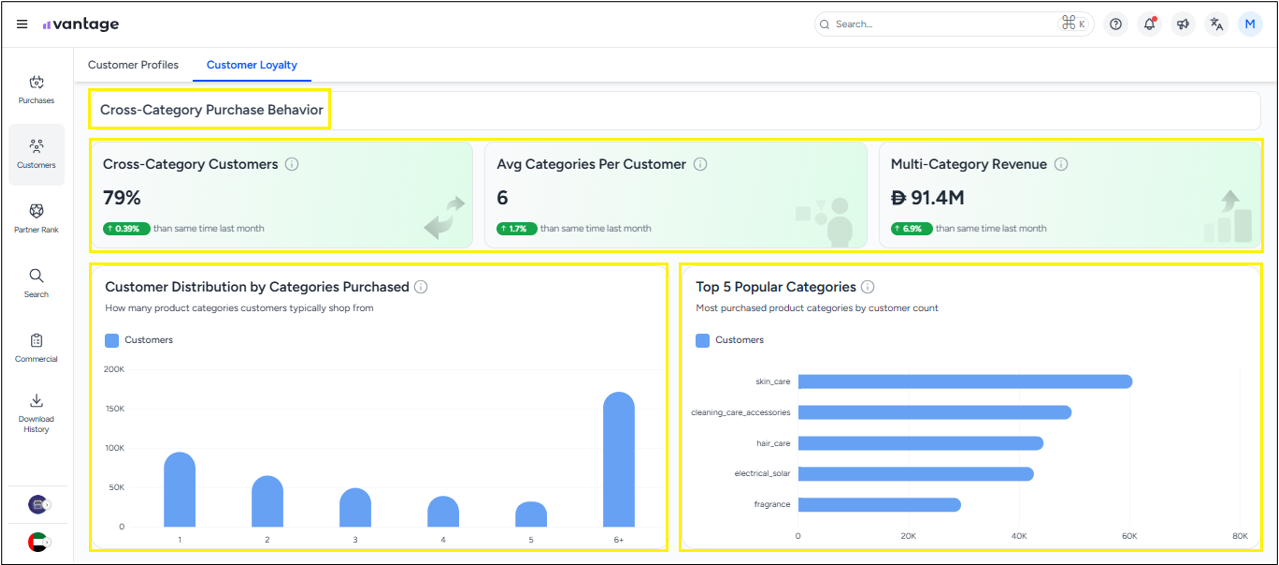The width and height of the screenshot is (1279, 565).
Task: Click the help question mark icon
Action: pyautogui.click(x=1116, y=24)
